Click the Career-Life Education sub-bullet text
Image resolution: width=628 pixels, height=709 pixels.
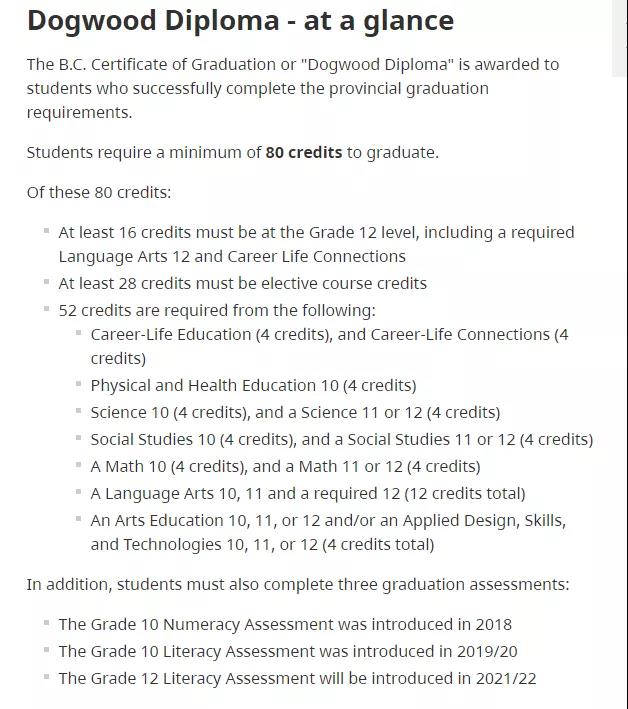pyautogui.click(x=329, y=347)
